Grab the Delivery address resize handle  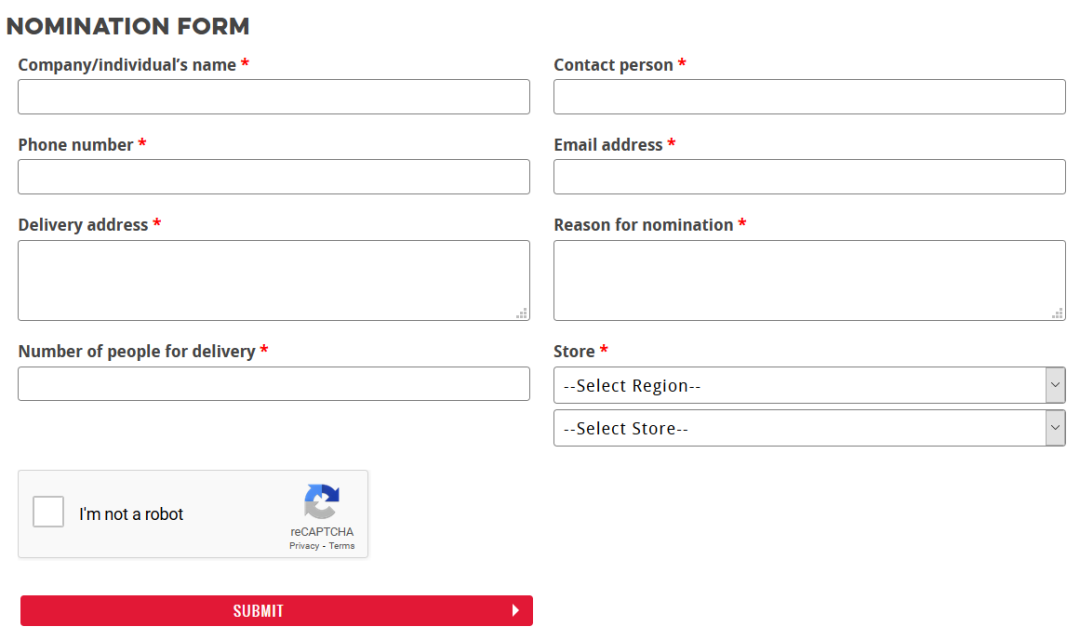[x=522, y=313]
